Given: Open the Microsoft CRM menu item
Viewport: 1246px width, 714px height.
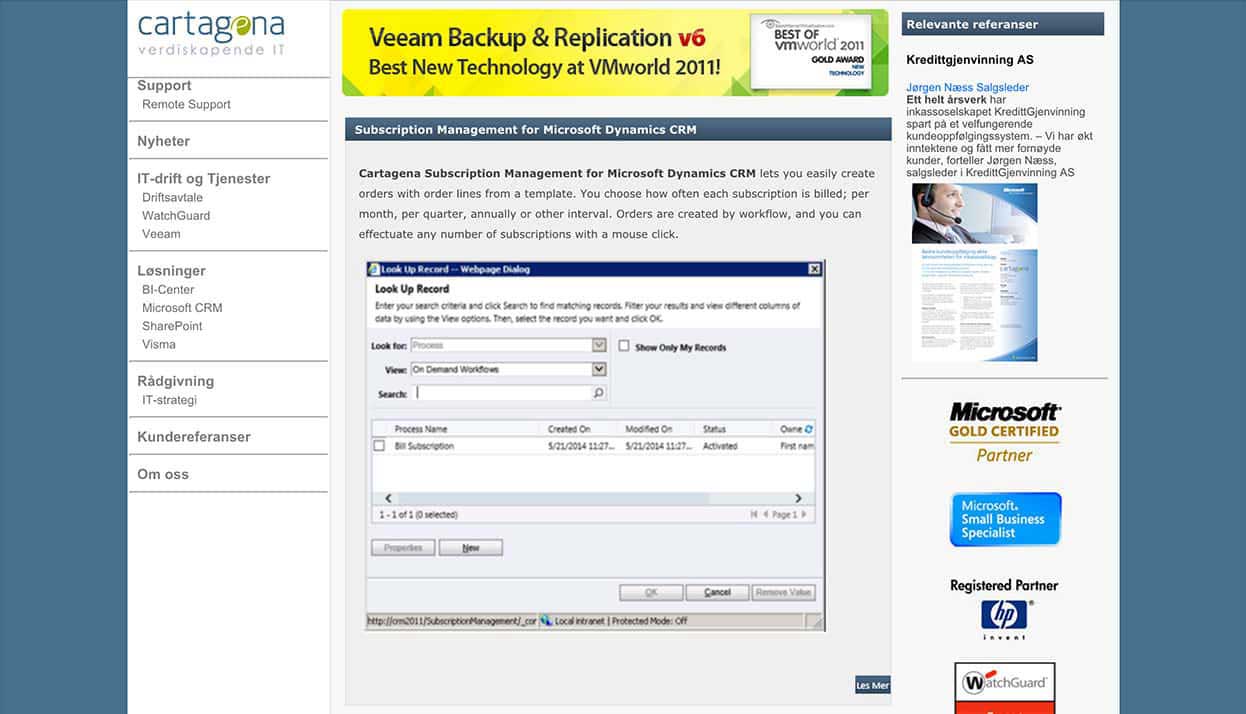Looking at the screenshot, I should click(182, 308).
